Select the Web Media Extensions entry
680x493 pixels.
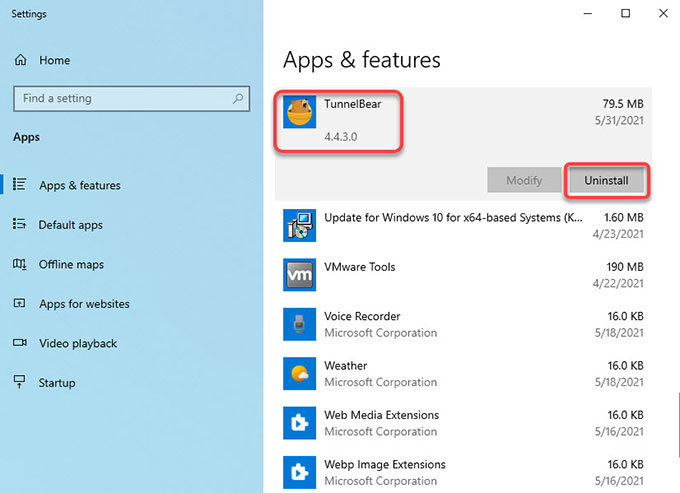point(463,423)
